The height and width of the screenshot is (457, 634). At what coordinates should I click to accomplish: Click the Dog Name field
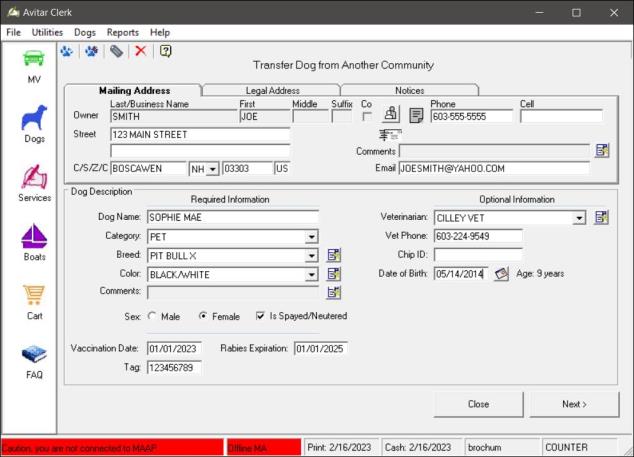tap(232, 217)
